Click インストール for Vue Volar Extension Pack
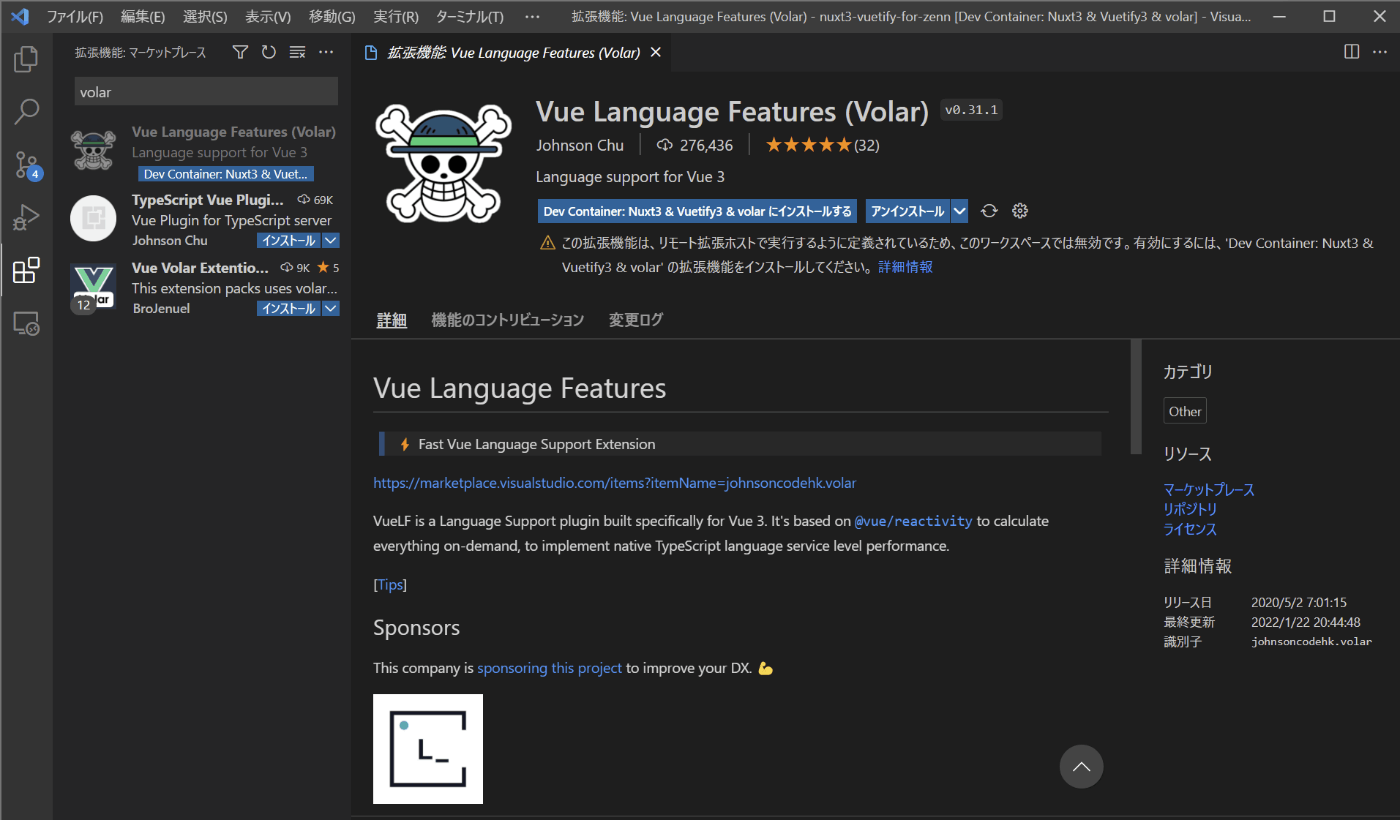Screen dimensions: 1400x820 [x=289, y=309]
